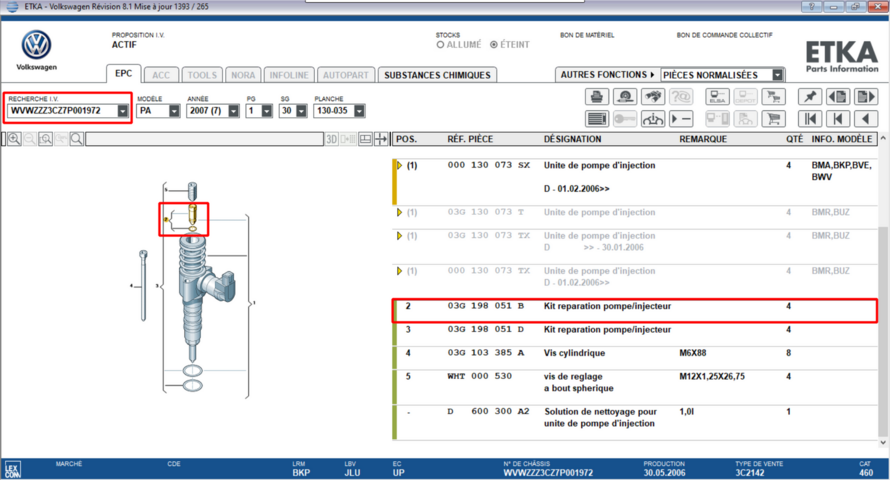Expand row 03G 130 073 TX triangle
The image size is (890, 480).
point(400,235)
